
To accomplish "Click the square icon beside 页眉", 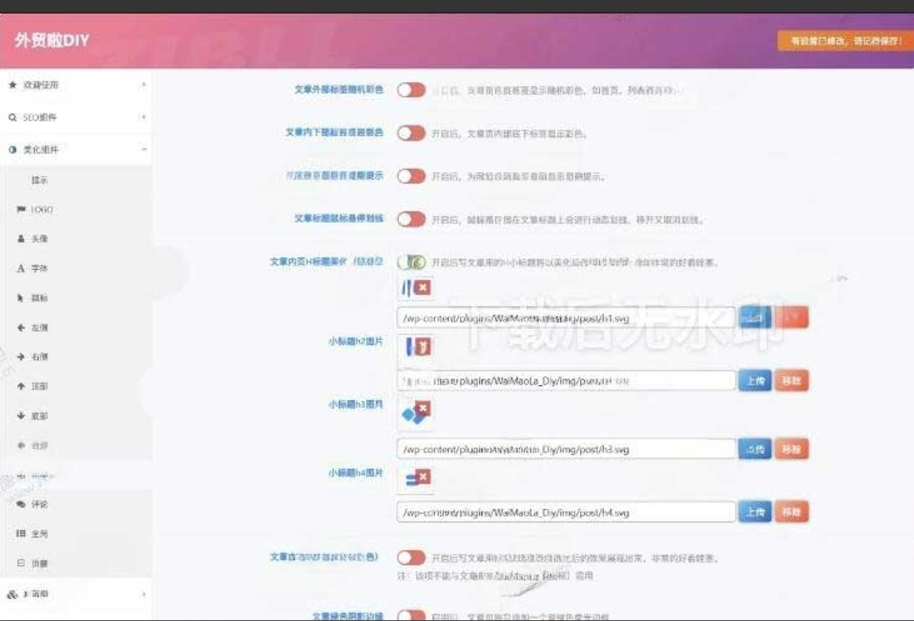I will tap(21, 563).
